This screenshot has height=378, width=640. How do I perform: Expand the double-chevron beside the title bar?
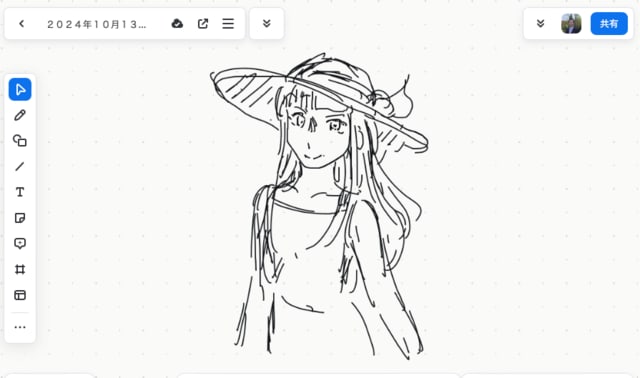(x=267, y=24)
